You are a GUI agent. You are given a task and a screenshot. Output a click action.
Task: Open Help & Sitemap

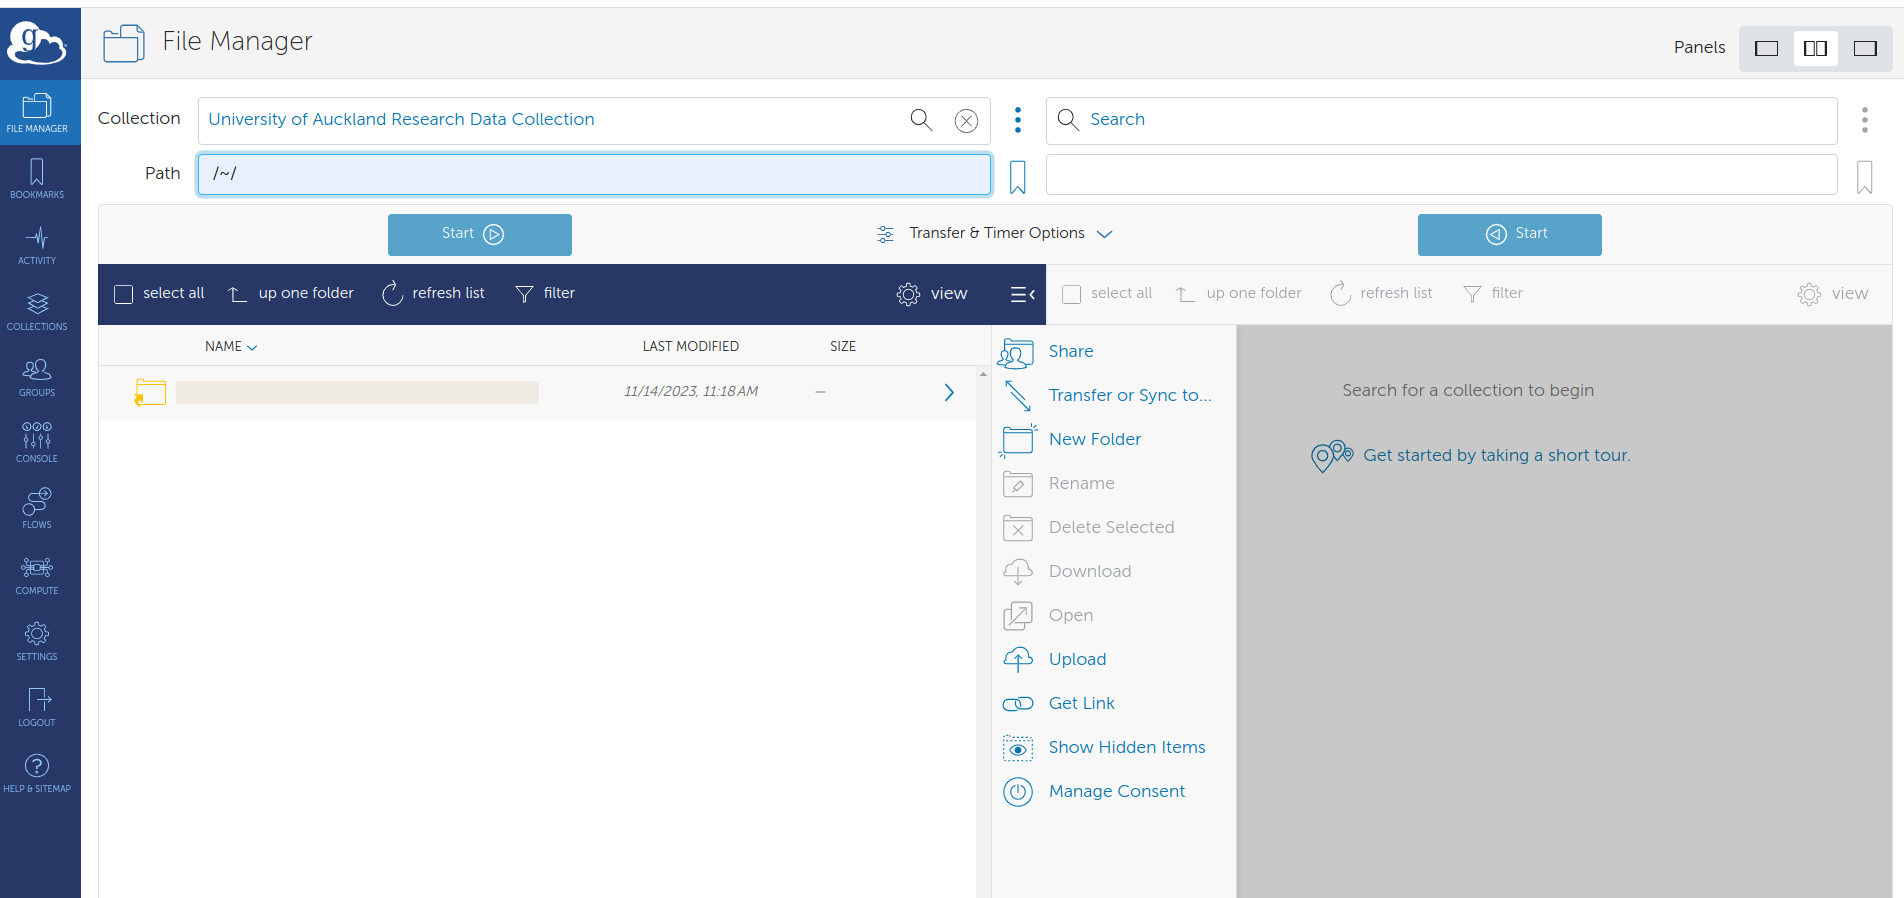coord(37,773)
